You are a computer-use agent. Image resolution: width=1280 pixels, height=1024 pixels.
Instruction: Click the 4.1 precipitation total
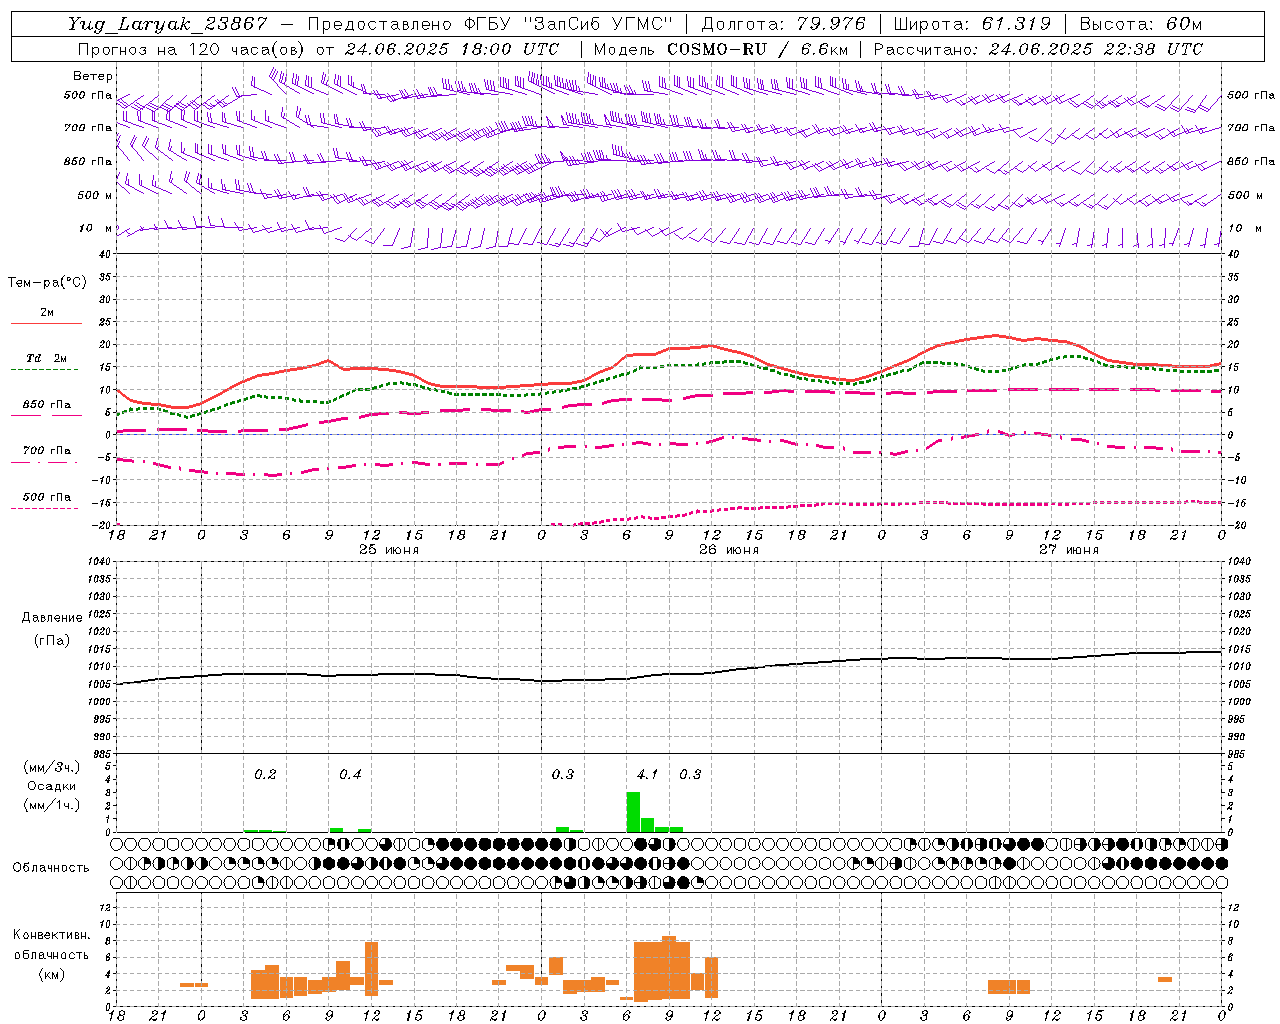647,775
